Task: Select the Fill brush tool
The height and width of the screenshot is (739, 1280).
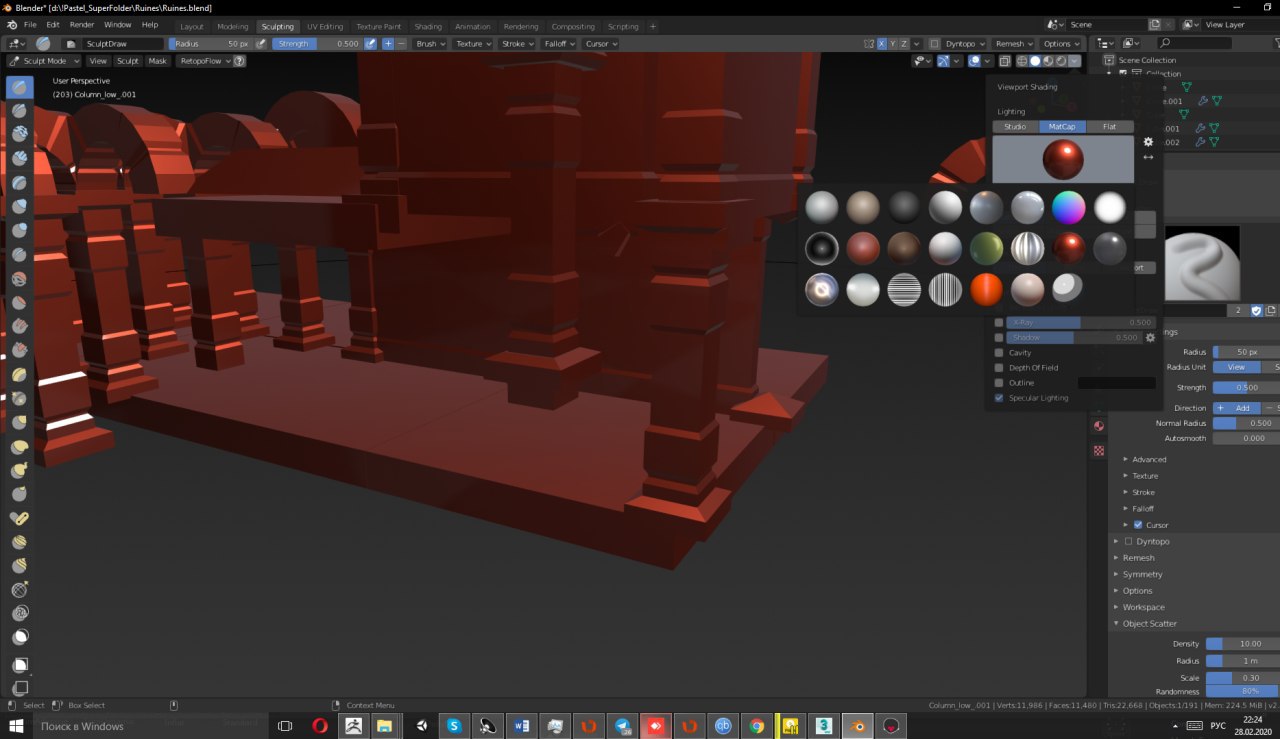Action: 19,327
